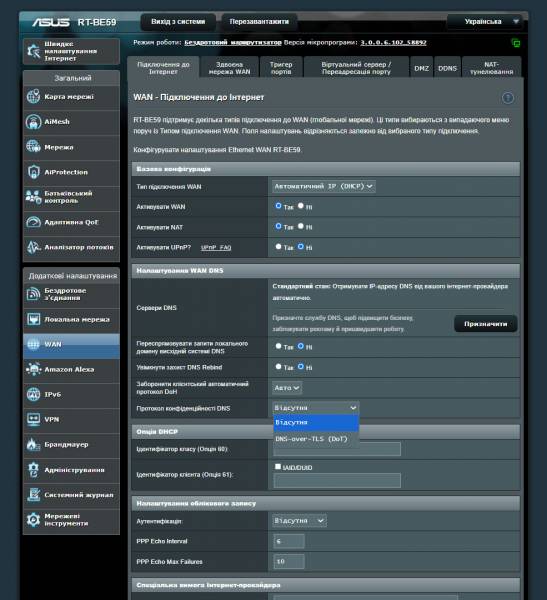Set Активувати UPnP to Так
The width and height of the screenshot is (547, 600).
click(278, 247)
